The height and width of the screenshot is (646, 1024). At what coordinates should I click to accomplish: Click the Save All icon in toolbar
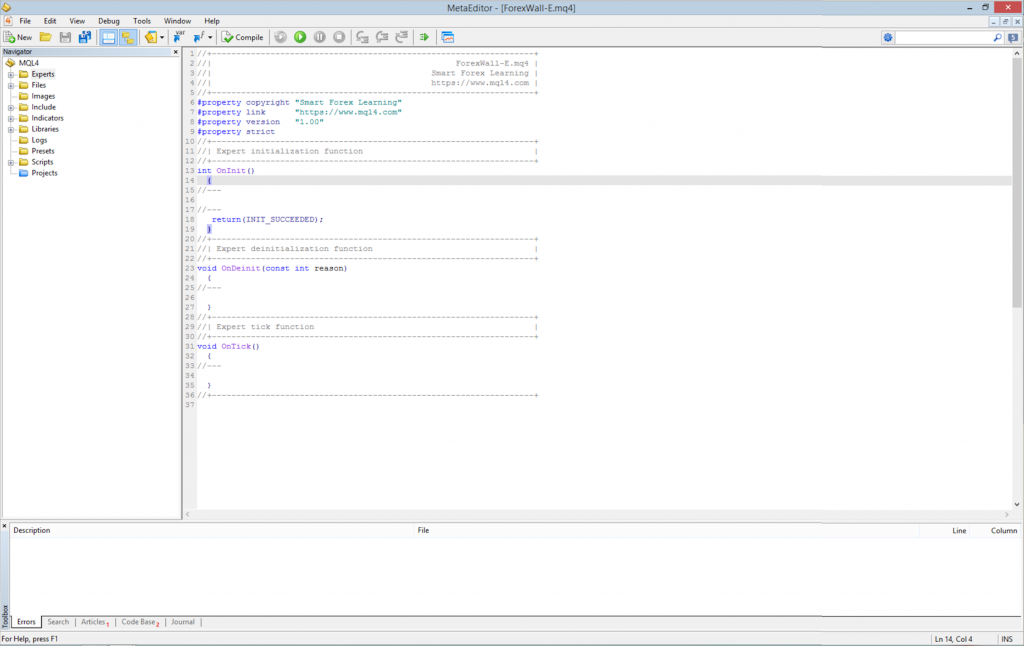84,37
